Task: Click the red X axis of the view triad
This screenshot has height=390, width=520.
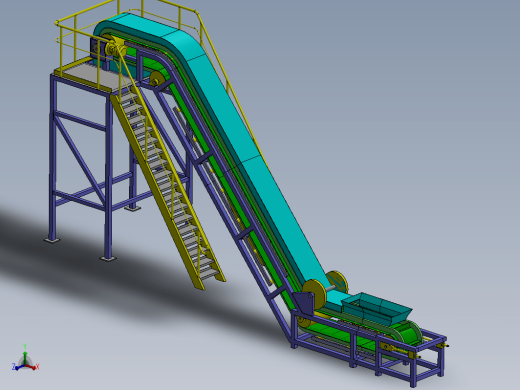Action: tap(32, 367)
